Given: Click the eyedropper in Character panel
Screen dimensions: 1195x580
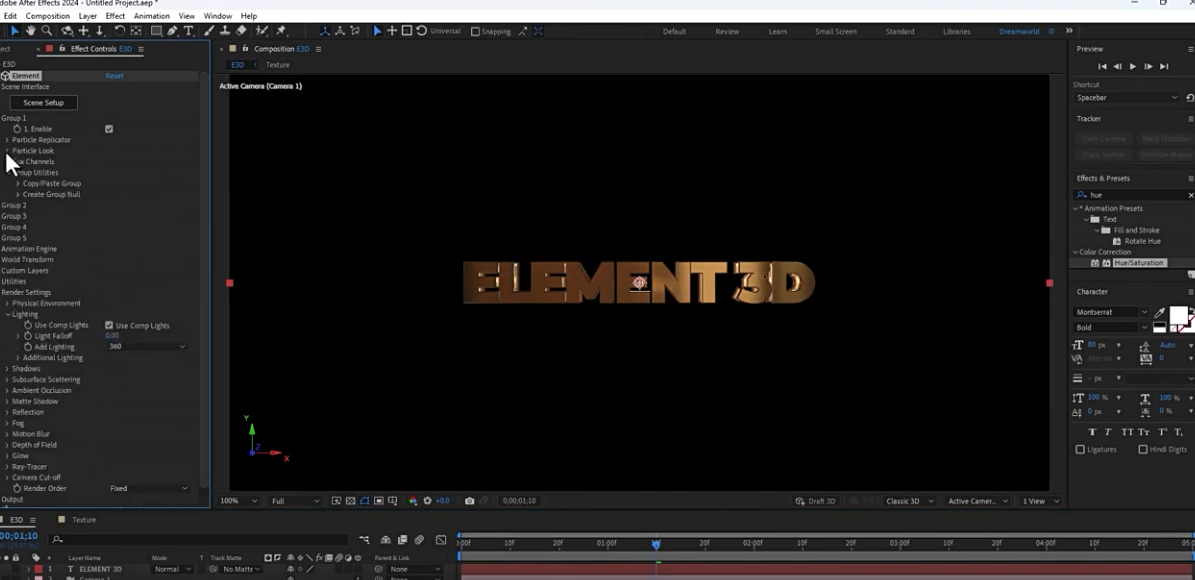Looking at the screenshot, I should click(x=1160, y=312).
